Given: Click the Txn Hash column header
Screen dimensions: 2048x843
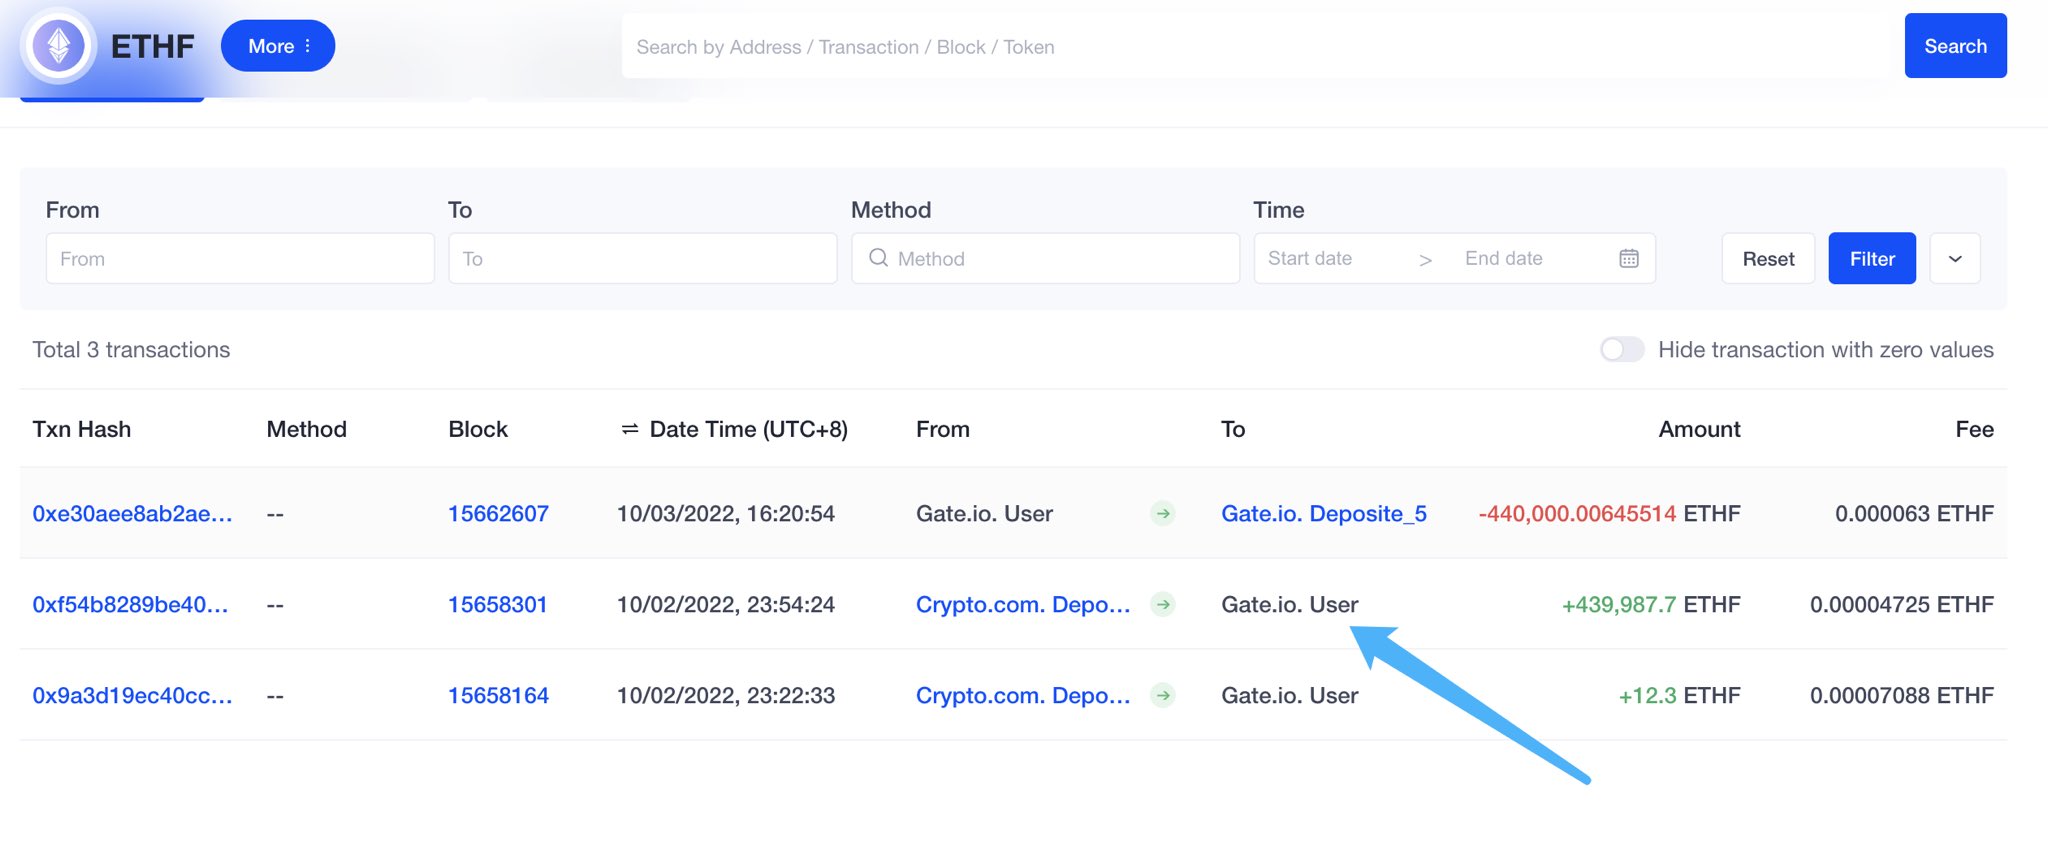Looking at the screenshot, I should click(82, 429).
